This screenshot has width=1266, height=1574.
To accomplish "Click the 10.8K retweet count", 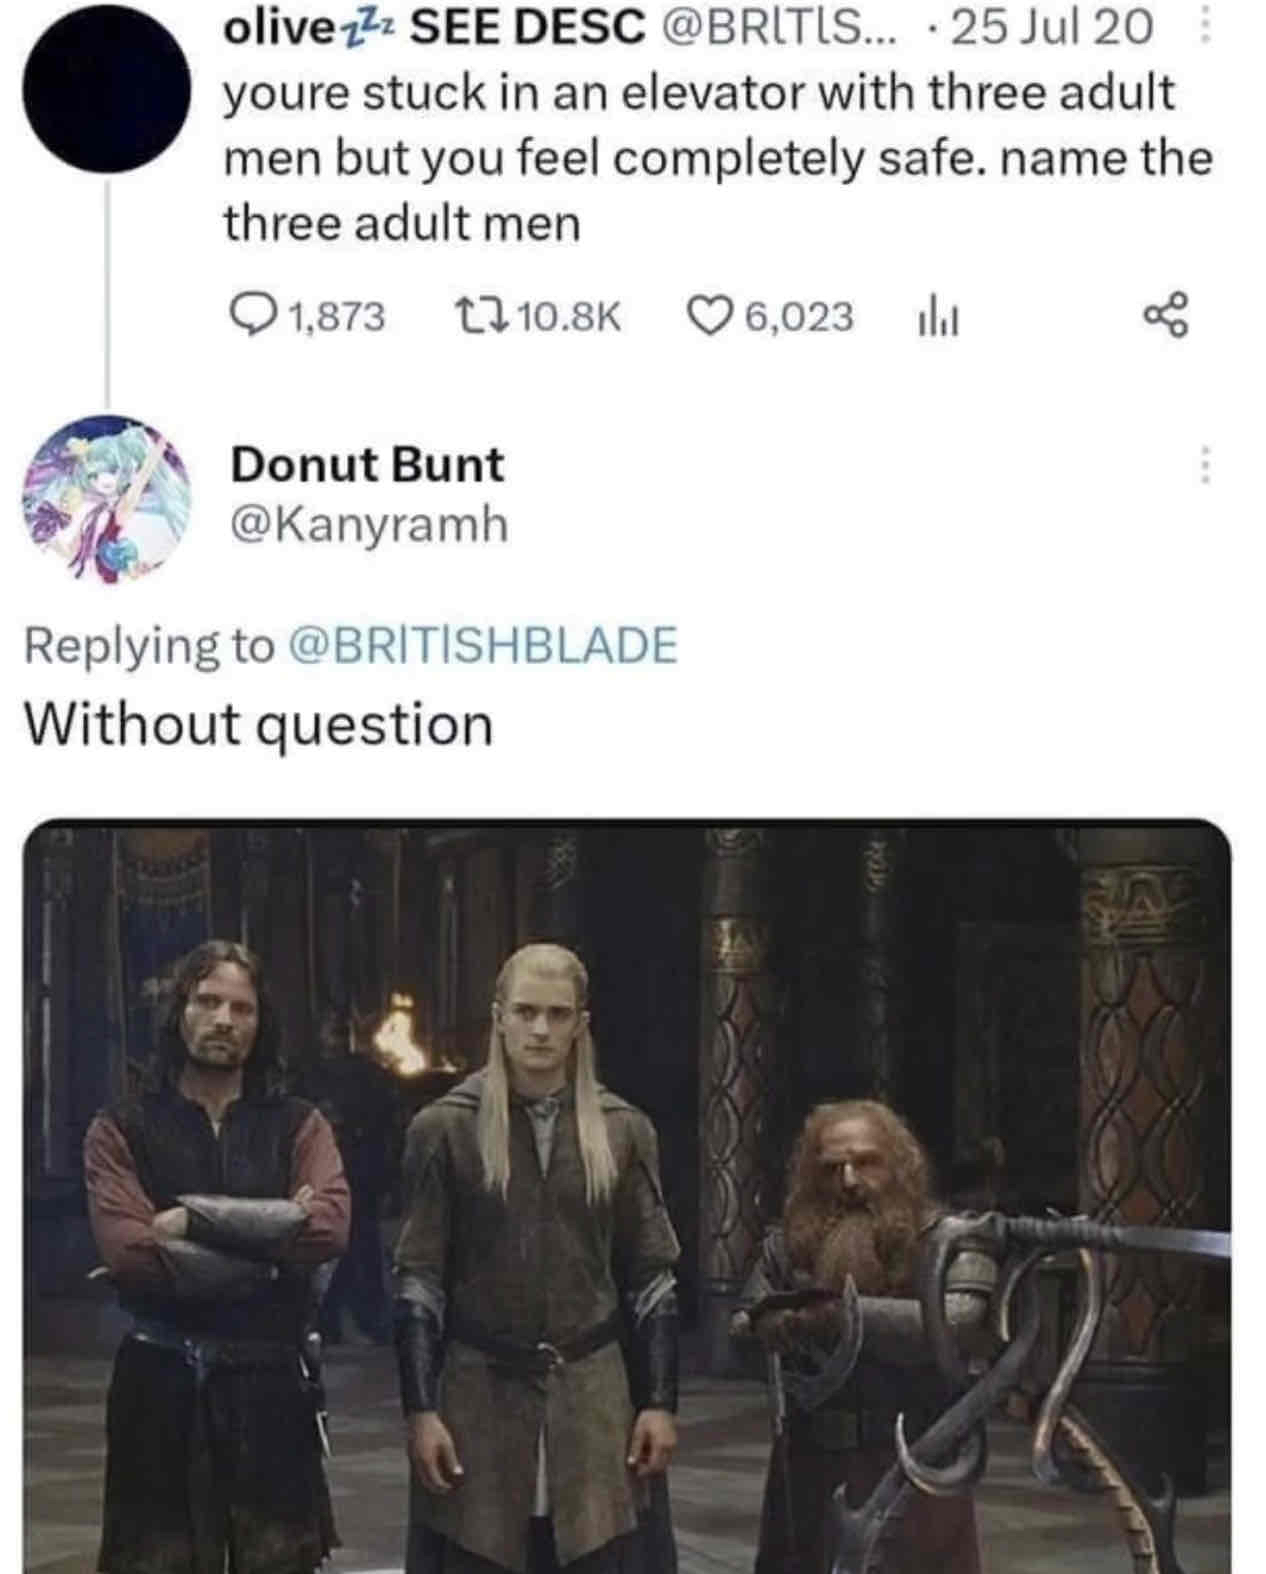I will [x=572, y=317].
